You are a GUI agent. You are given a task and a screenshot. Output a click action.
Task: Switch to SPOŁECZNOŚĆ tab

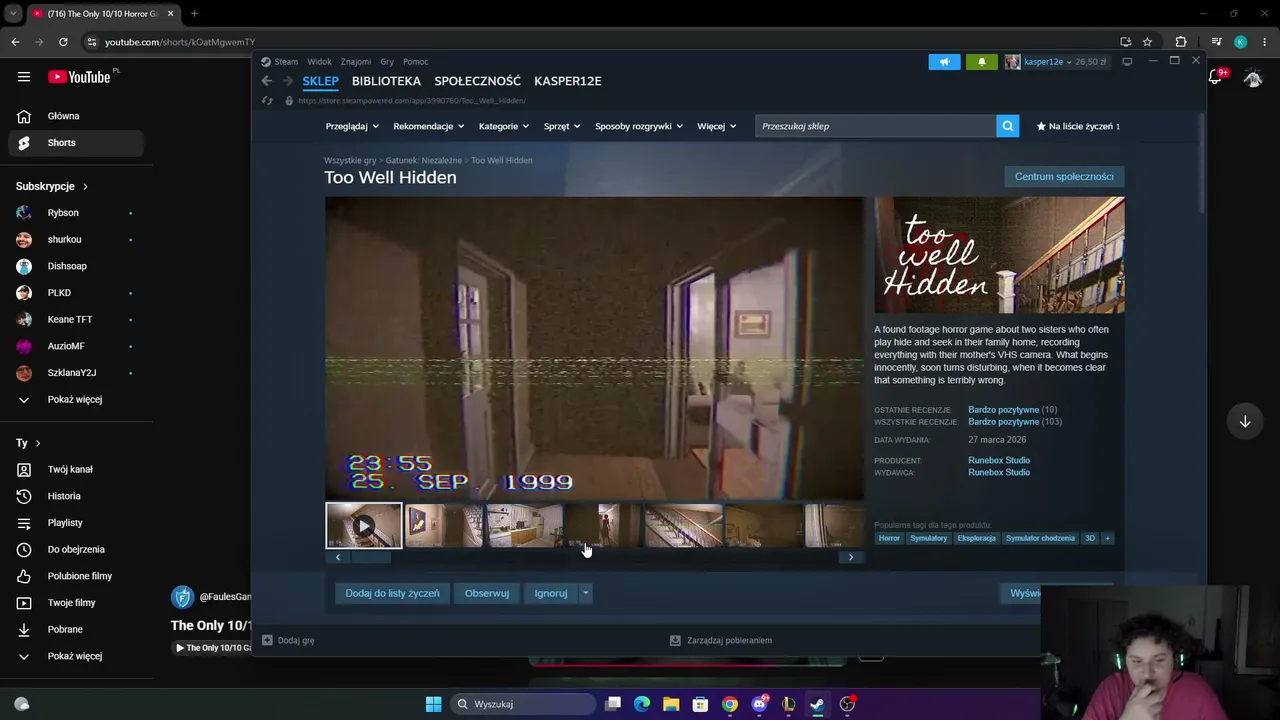click(477, 81)
